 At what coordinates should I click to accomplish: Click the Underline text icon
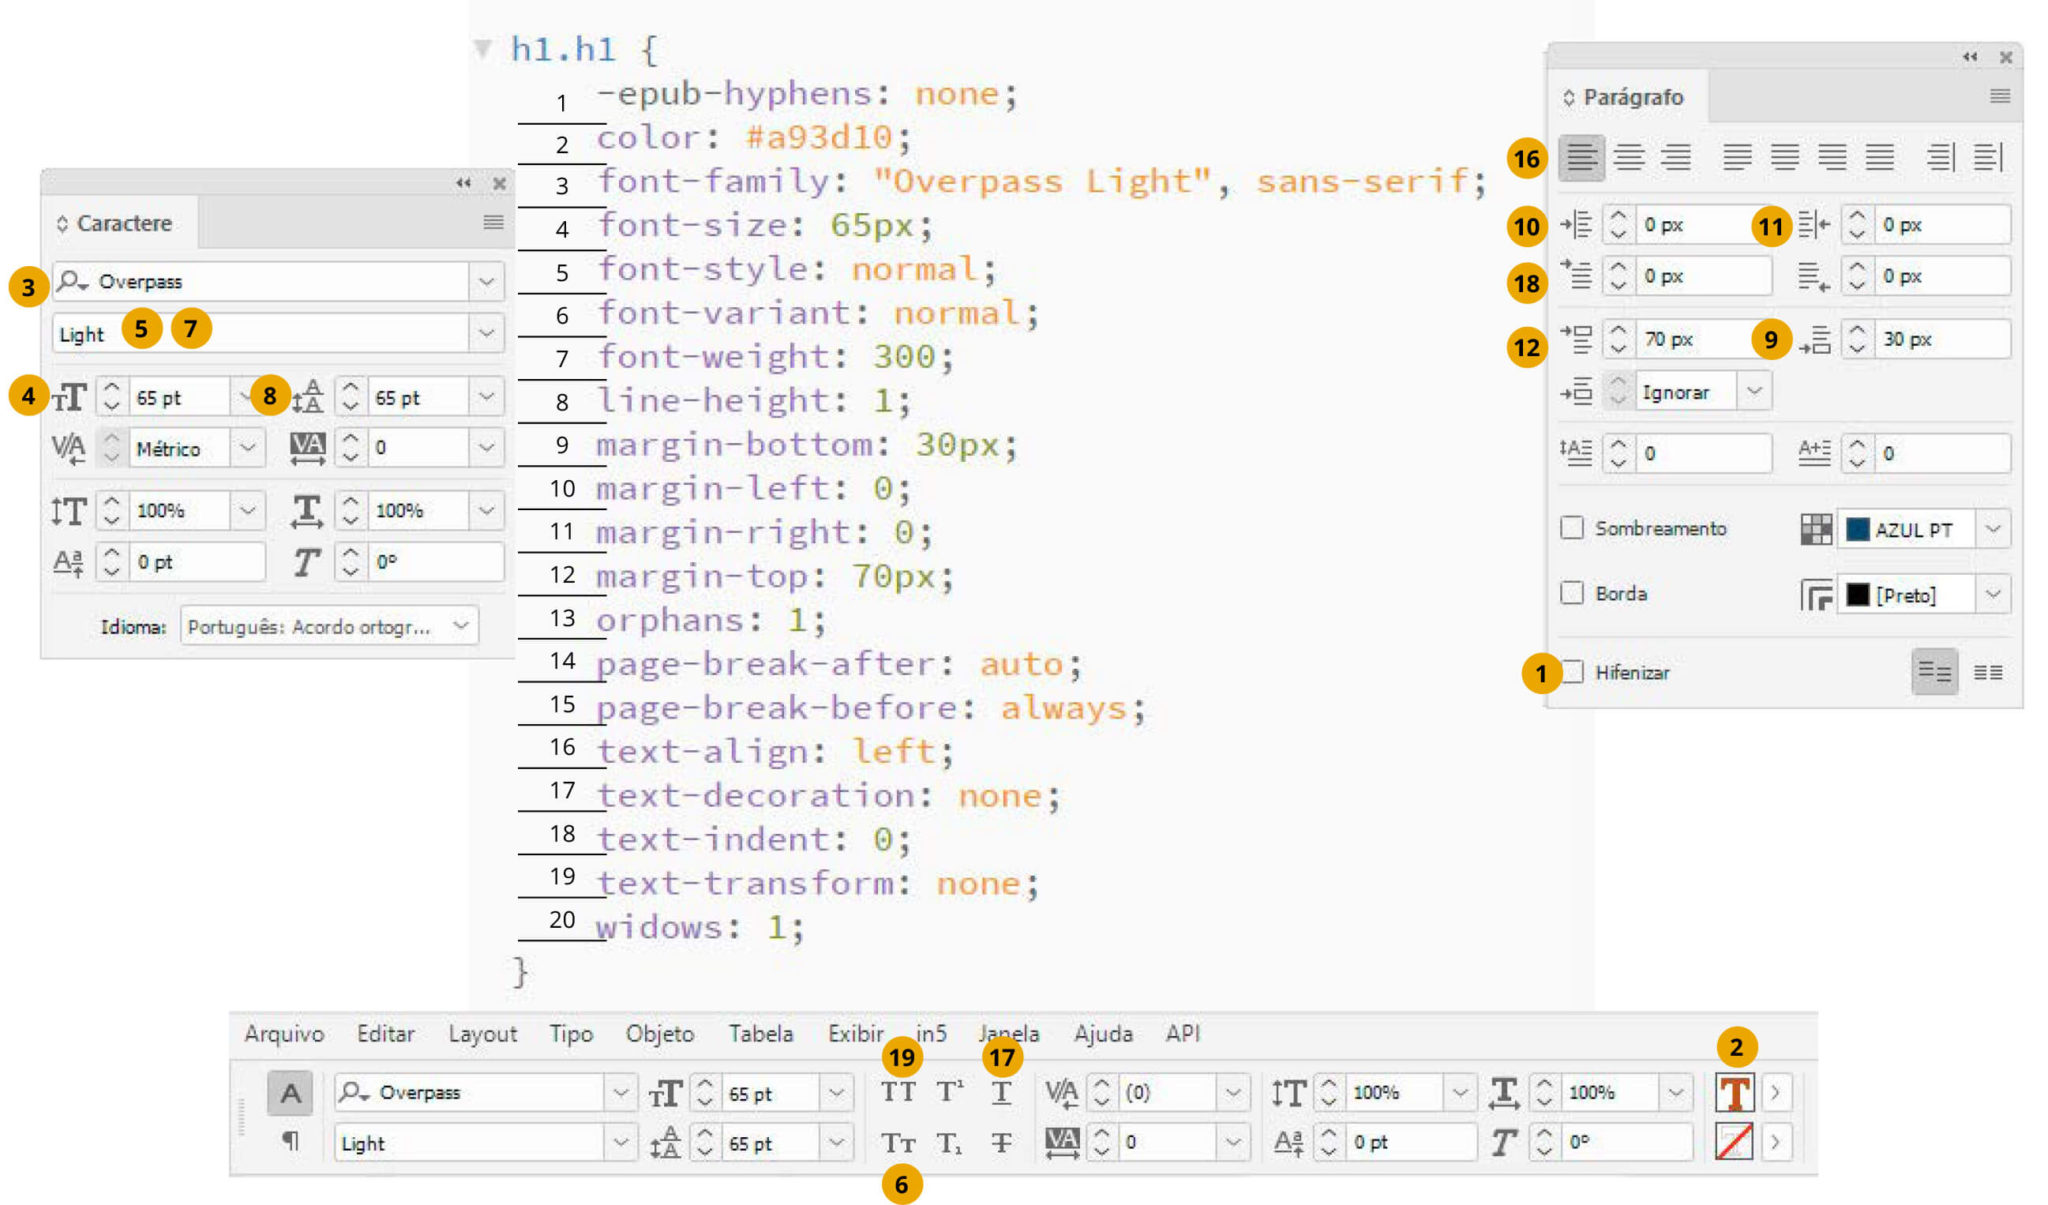click(x=1001, y=1092)
